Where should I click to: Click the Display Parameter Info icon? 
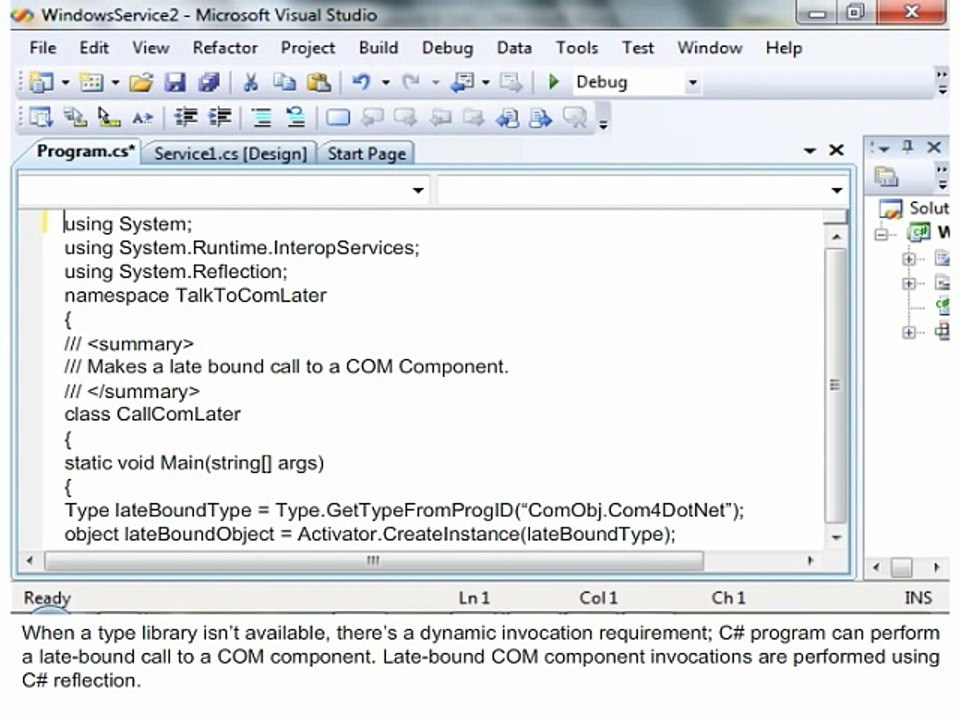[75, 117]
